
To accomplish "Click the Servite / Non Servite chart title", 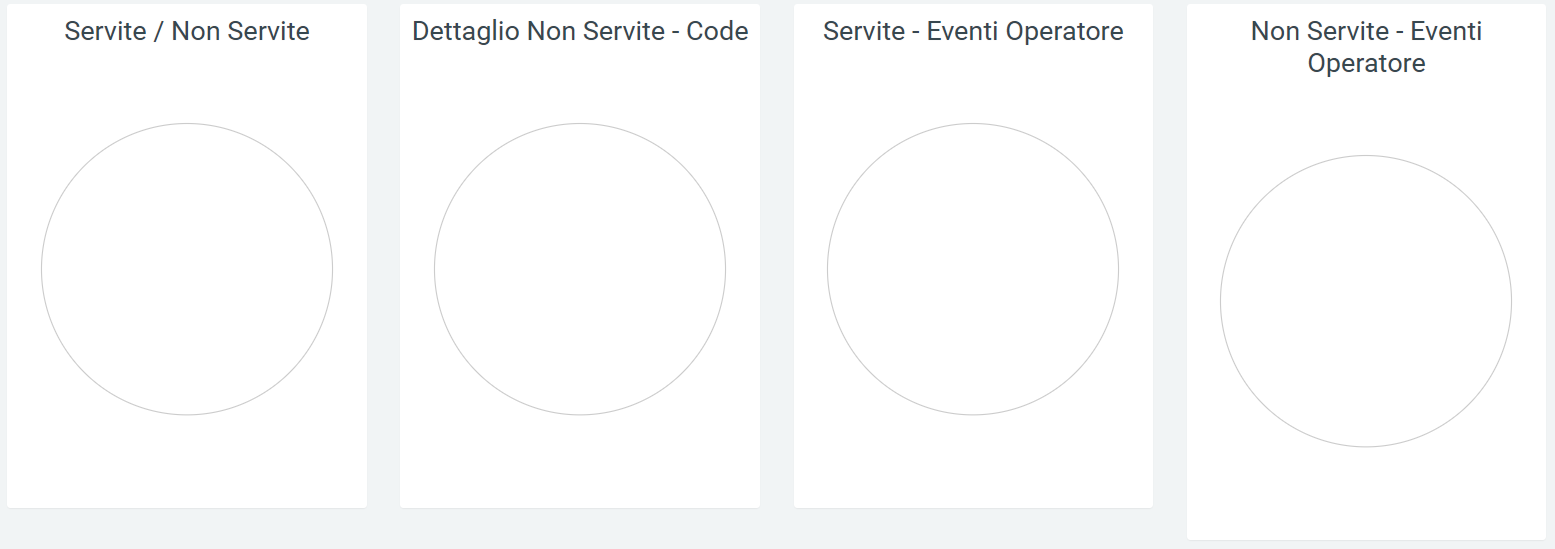I will tap(187, 31).
